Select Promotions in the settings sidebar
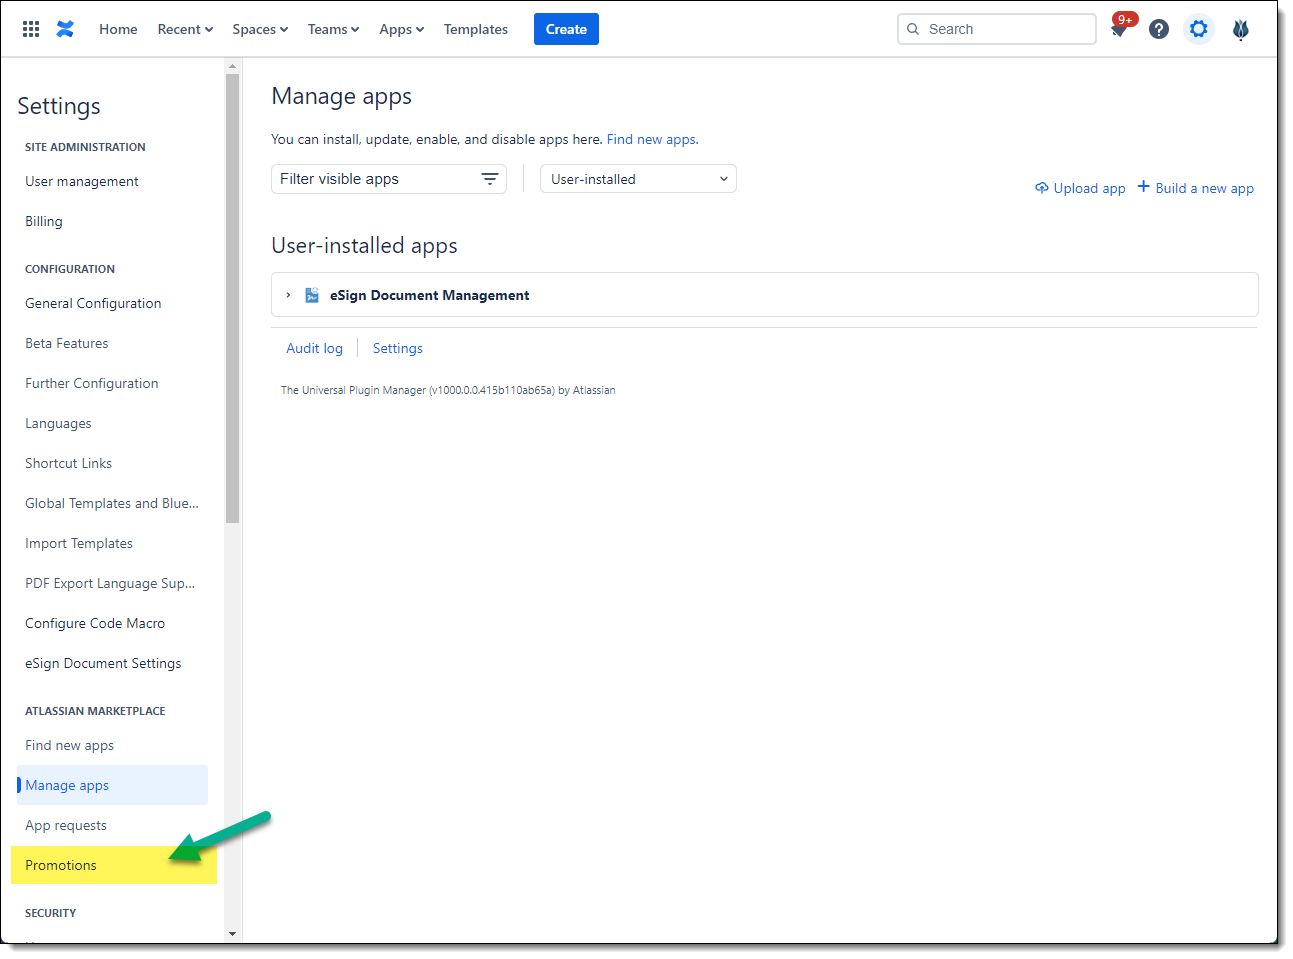The height and width of the screenshot is (959, 1293). tap(61, 865)
